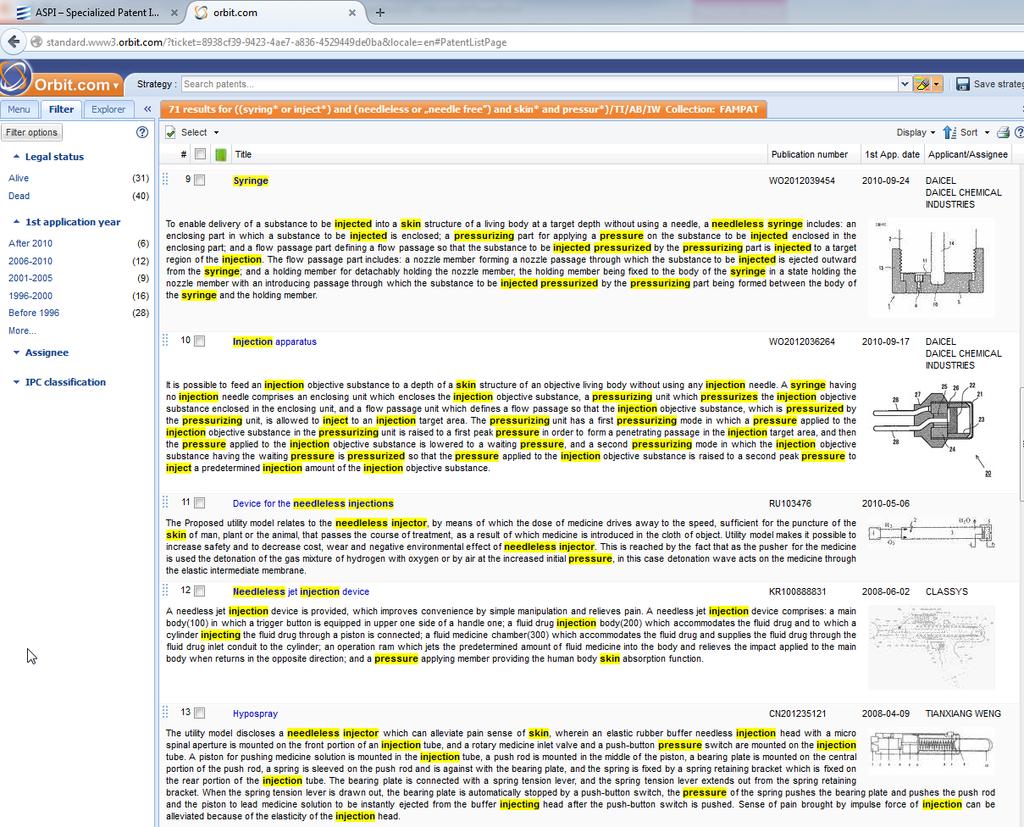Click the Sort ascending arrow icon
This screenshot has width=1024, height=827.
(949, 133)
